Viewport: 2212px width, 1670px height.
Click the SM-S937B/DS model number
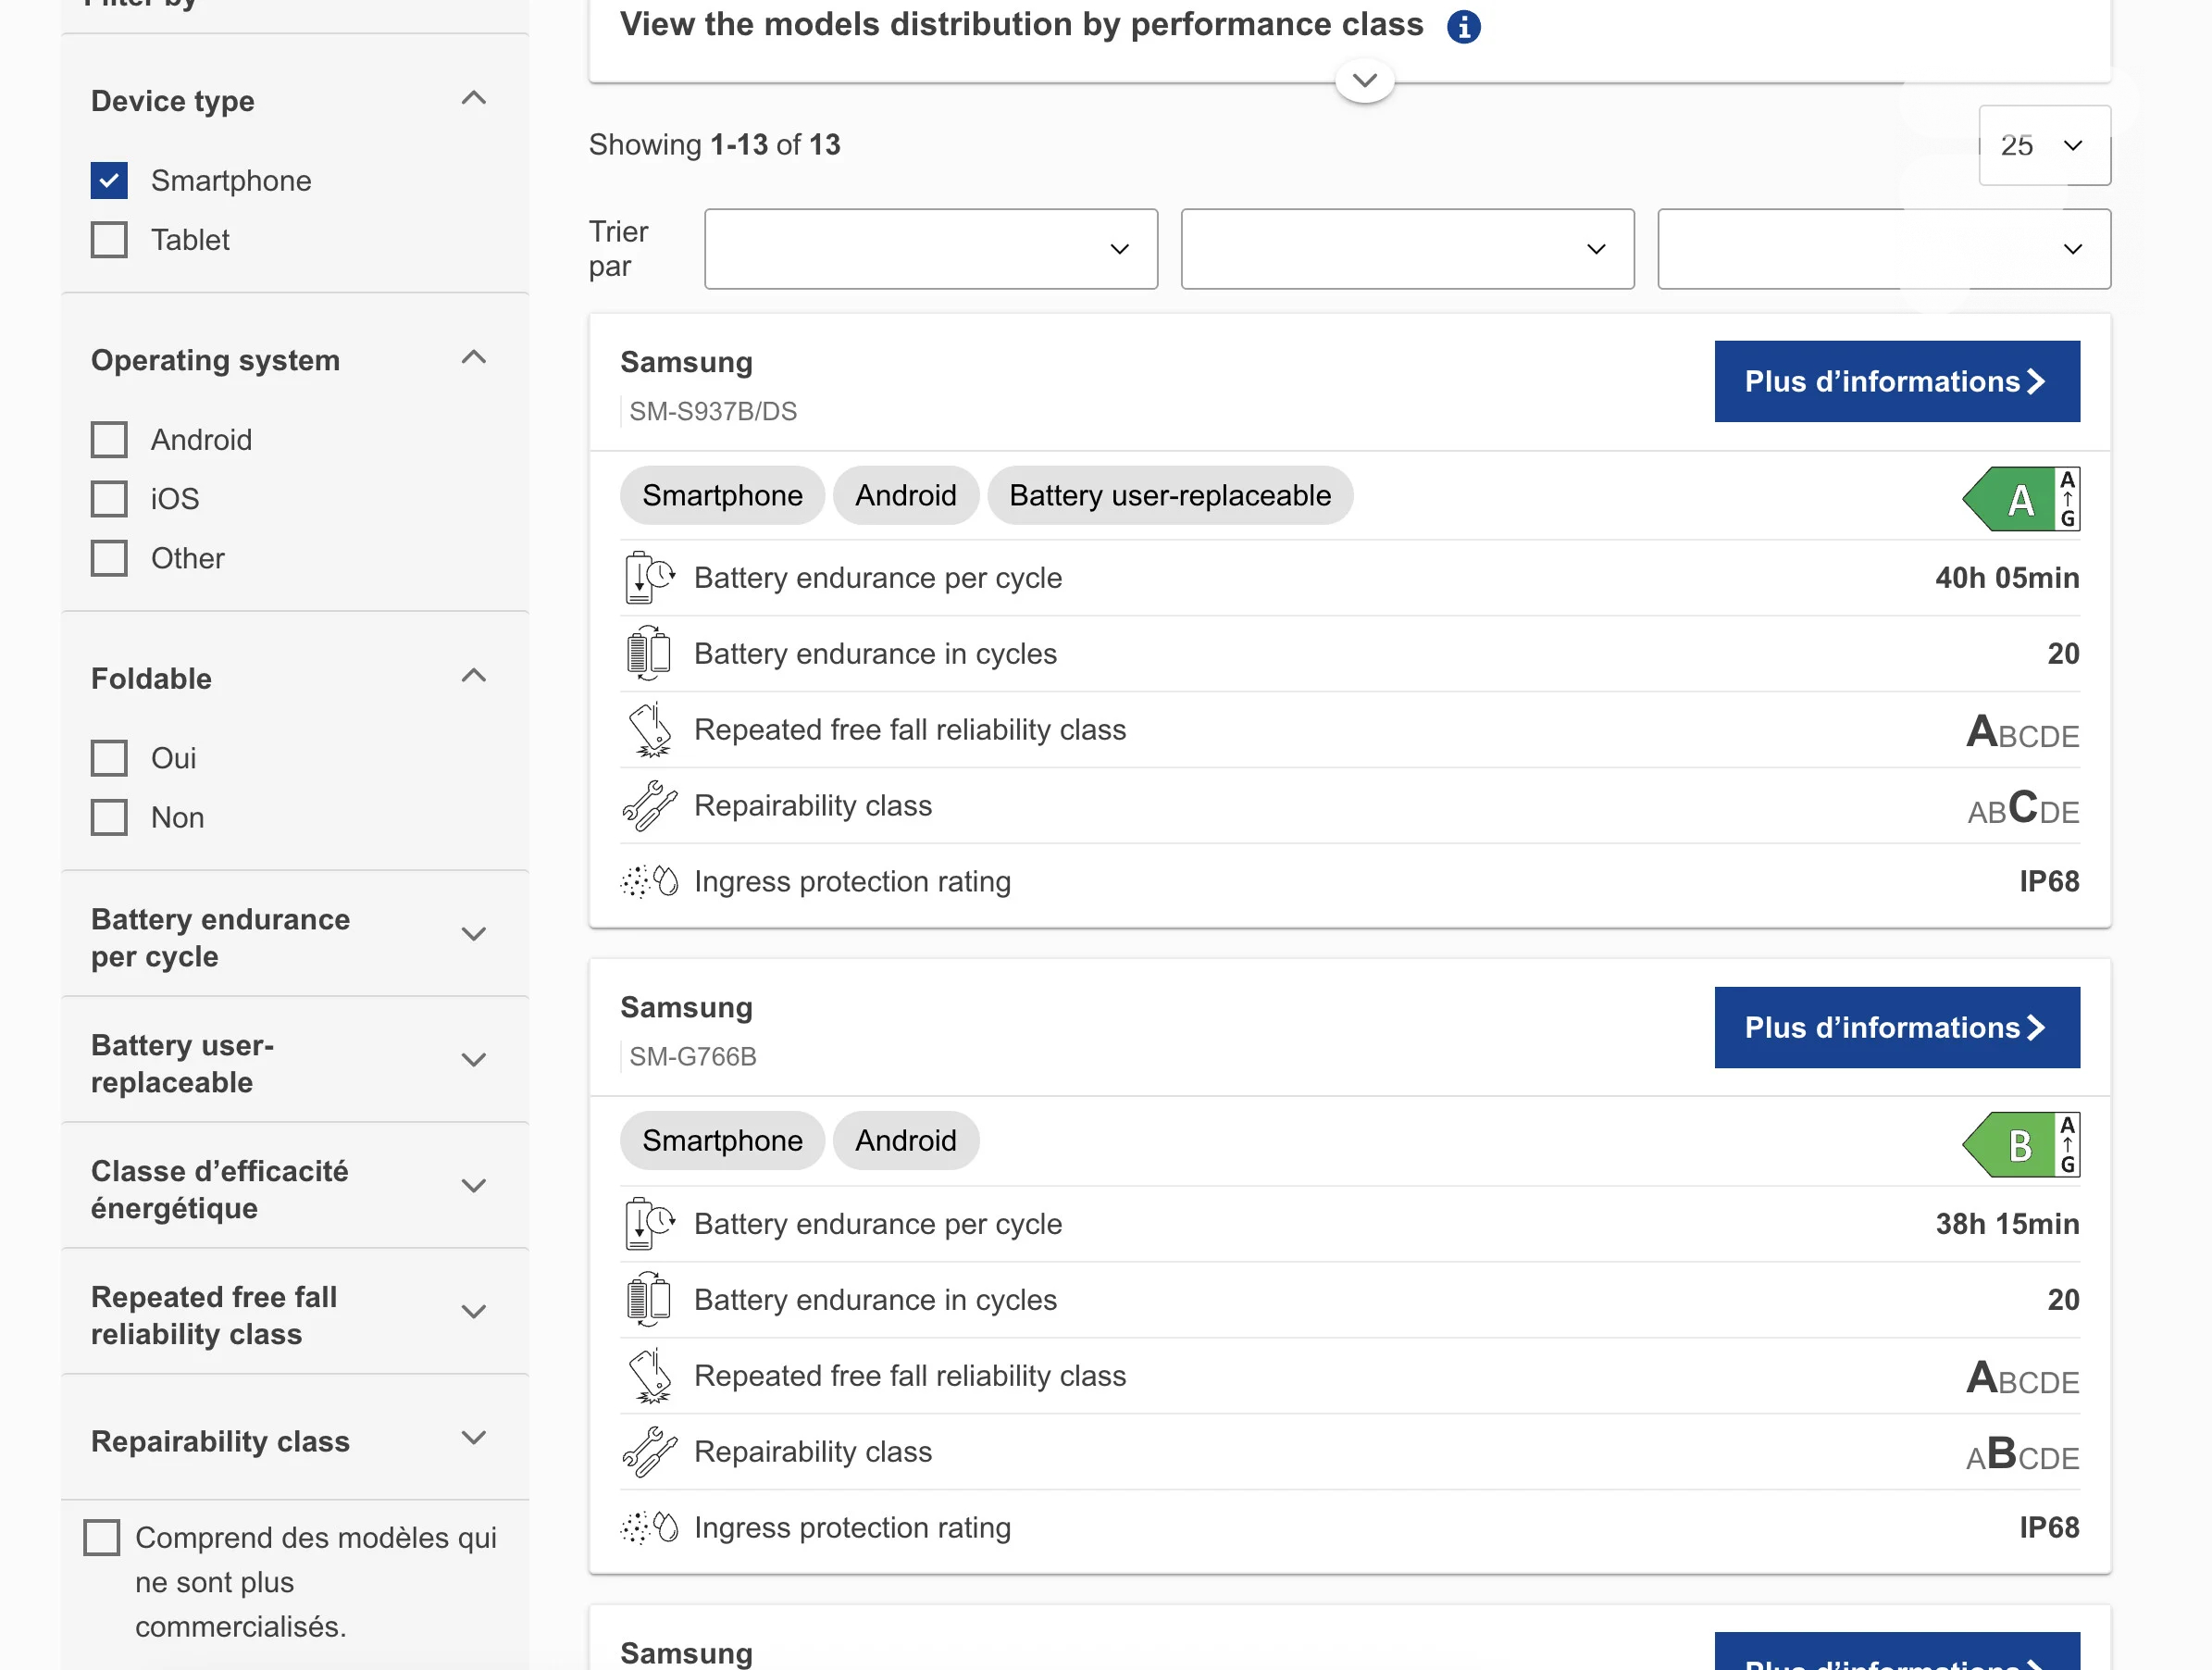point(713,411)
